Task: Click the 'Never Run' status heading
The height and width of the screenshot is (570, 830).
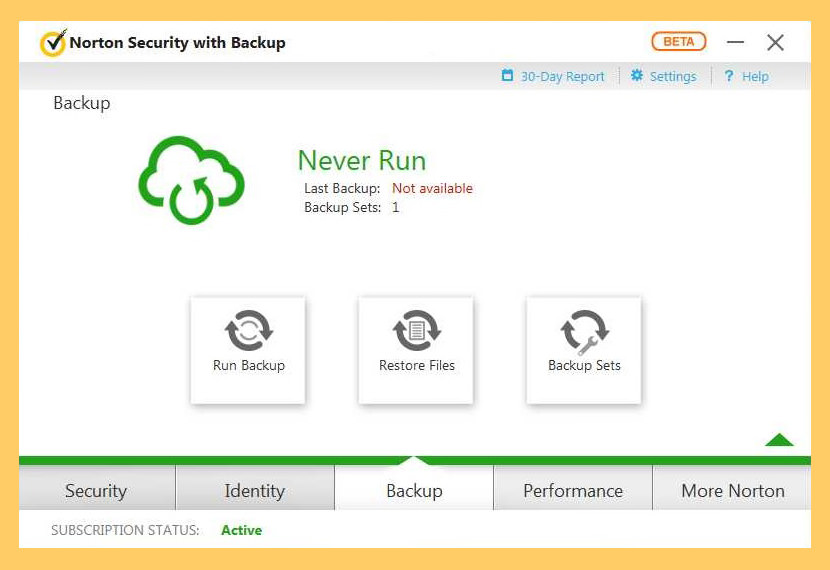Action: tap(362, 160)
